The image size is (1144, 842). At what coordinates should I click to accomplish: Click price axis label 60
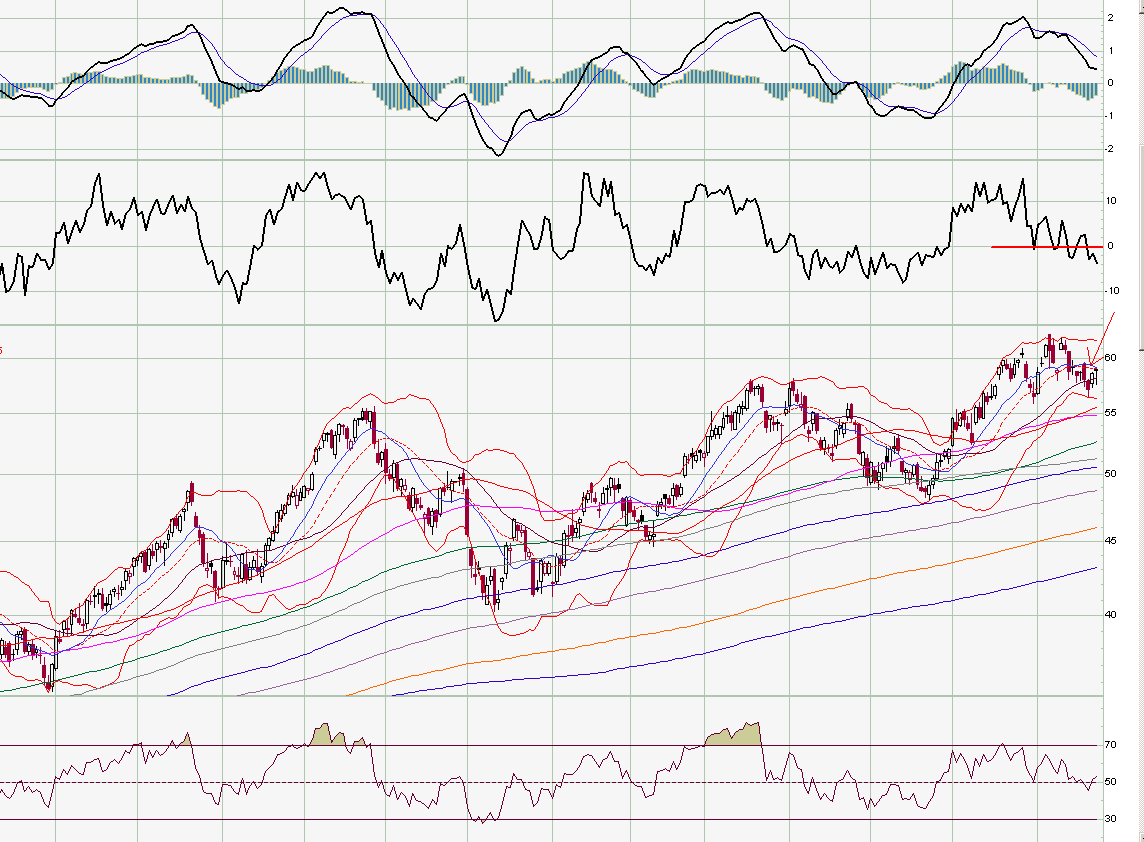(x=1110, y=358)
